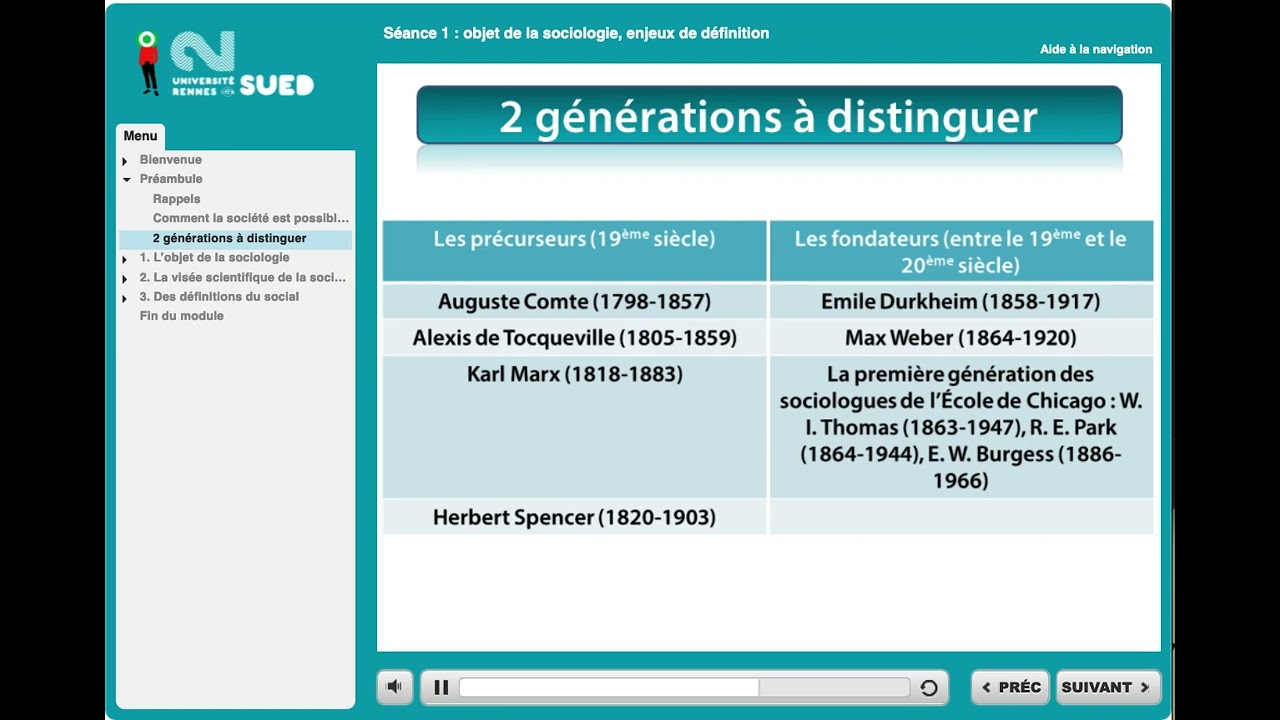Open Comment la société est possible slide
Image resolution: width=1280 pixels, height=720 pixels.
251,218
